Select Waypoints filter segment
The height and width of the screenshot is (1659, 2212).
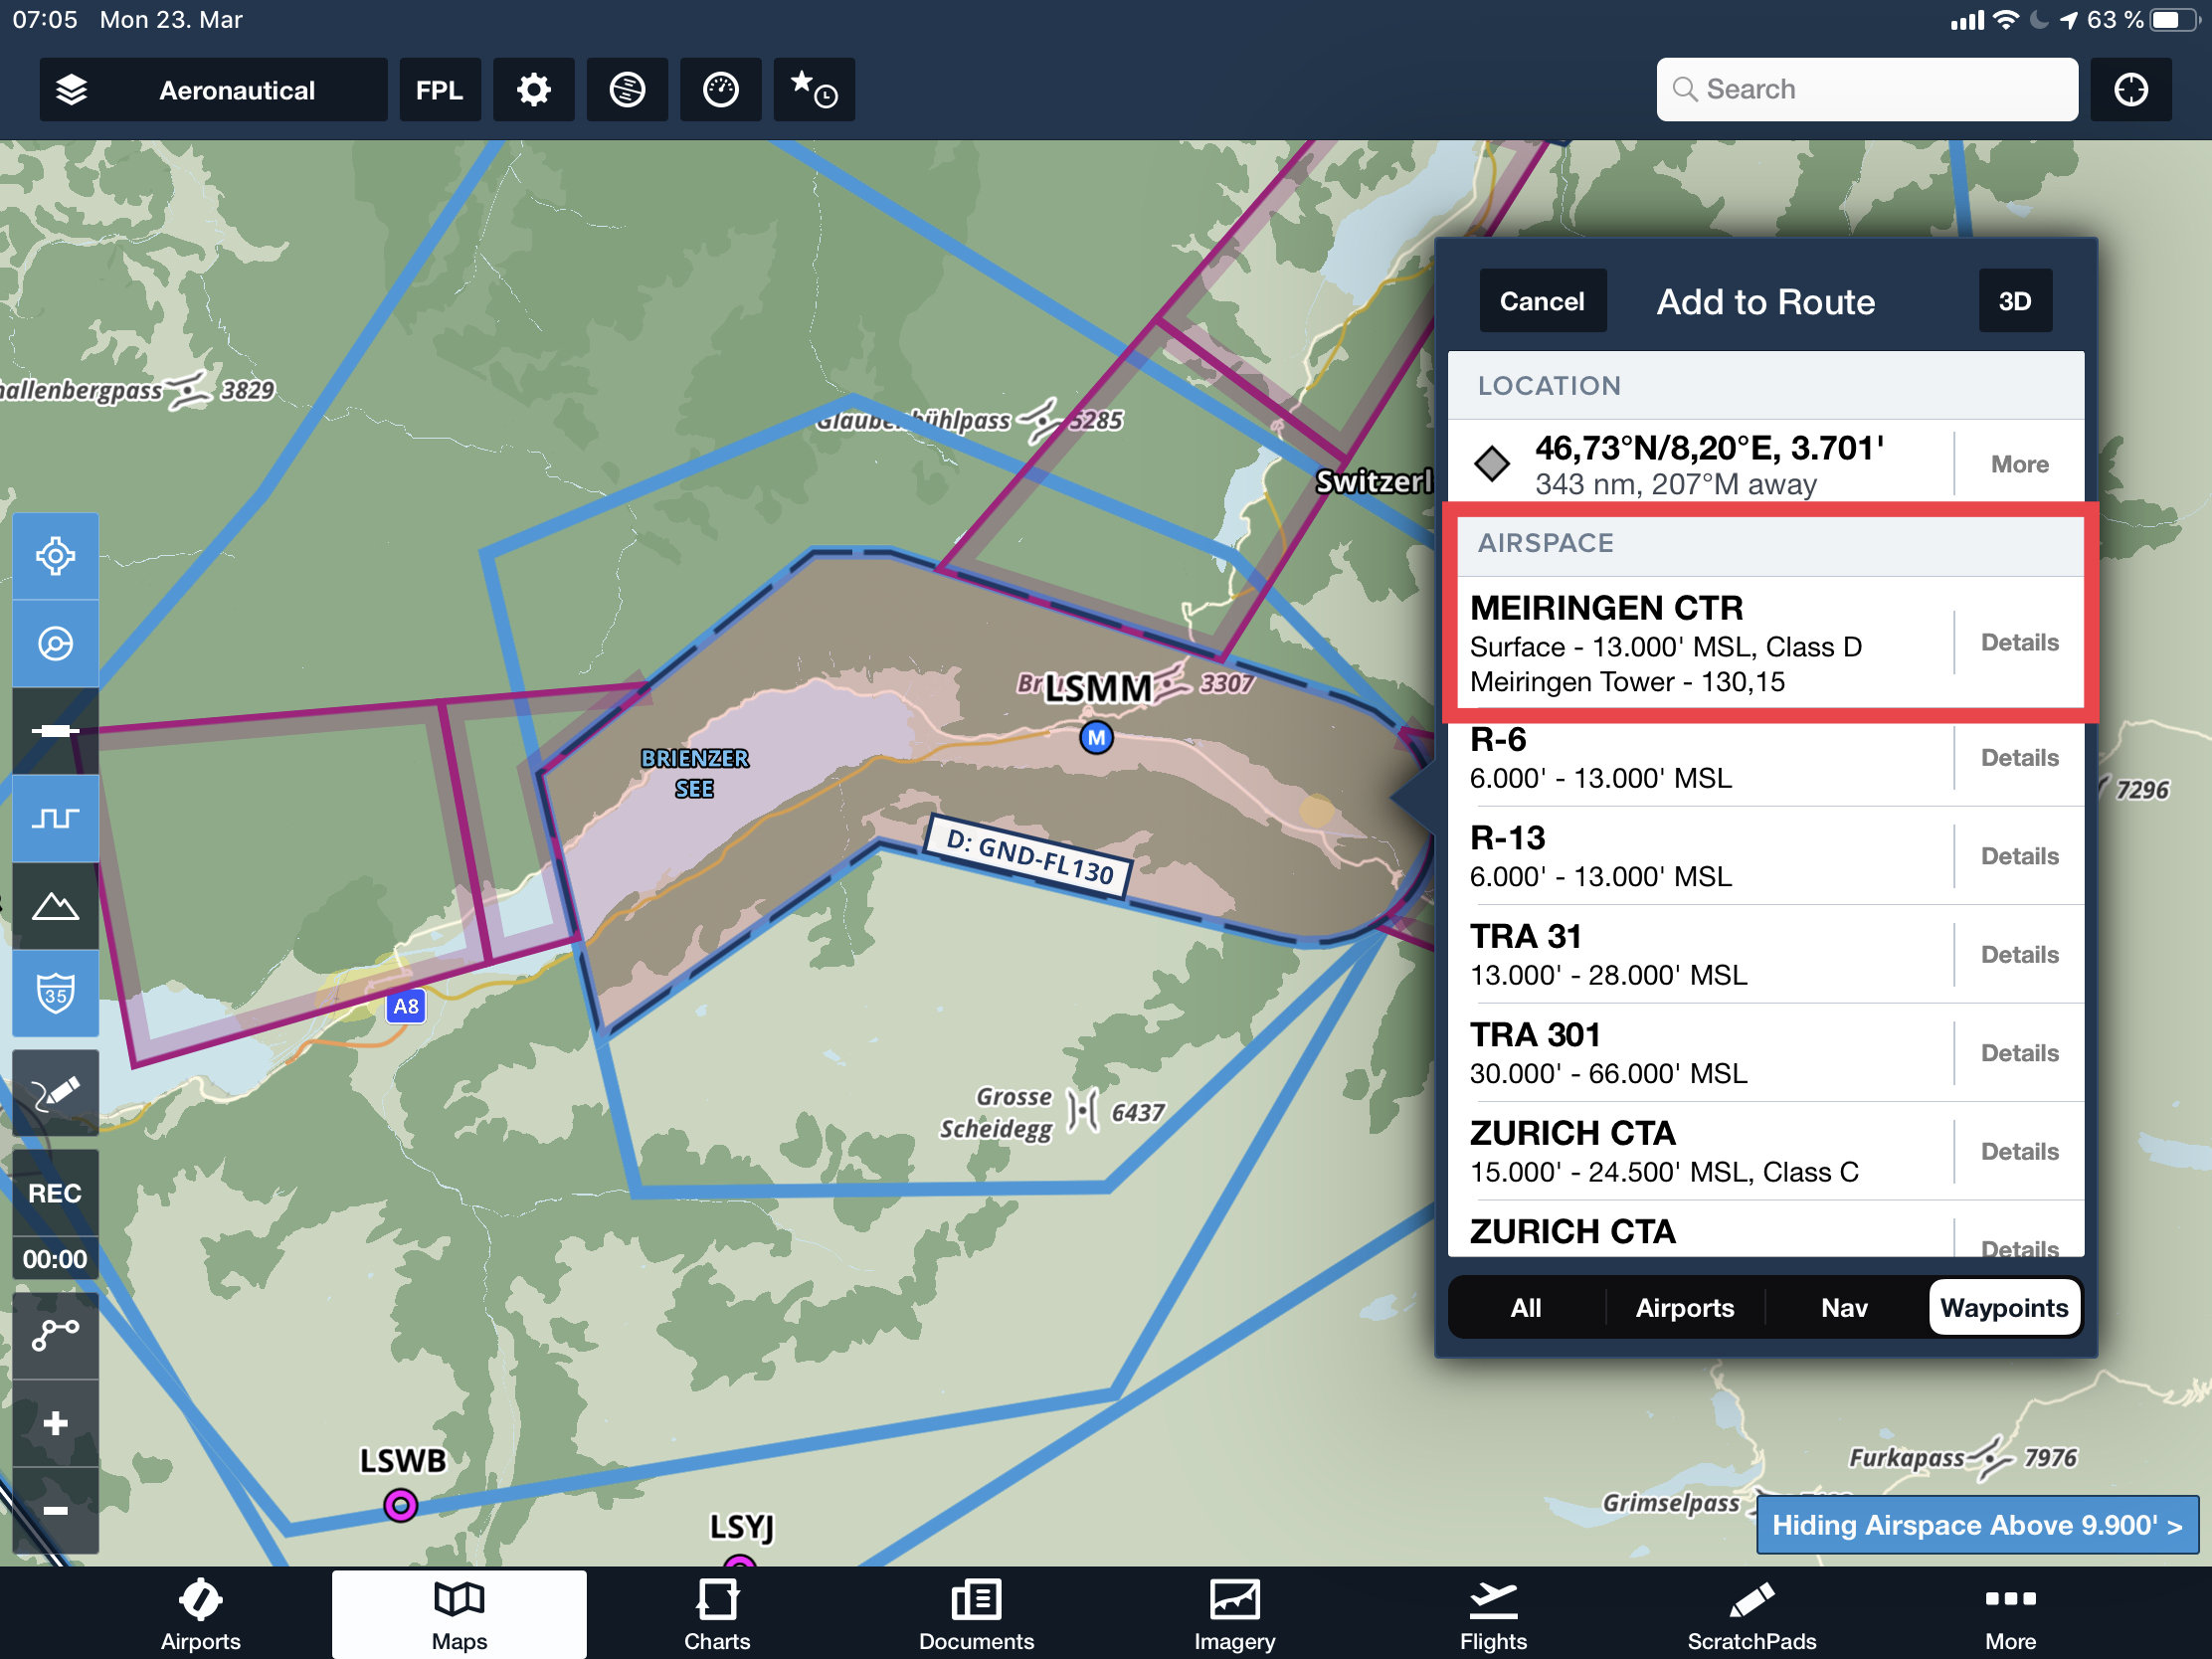tap(2003, 1308)
